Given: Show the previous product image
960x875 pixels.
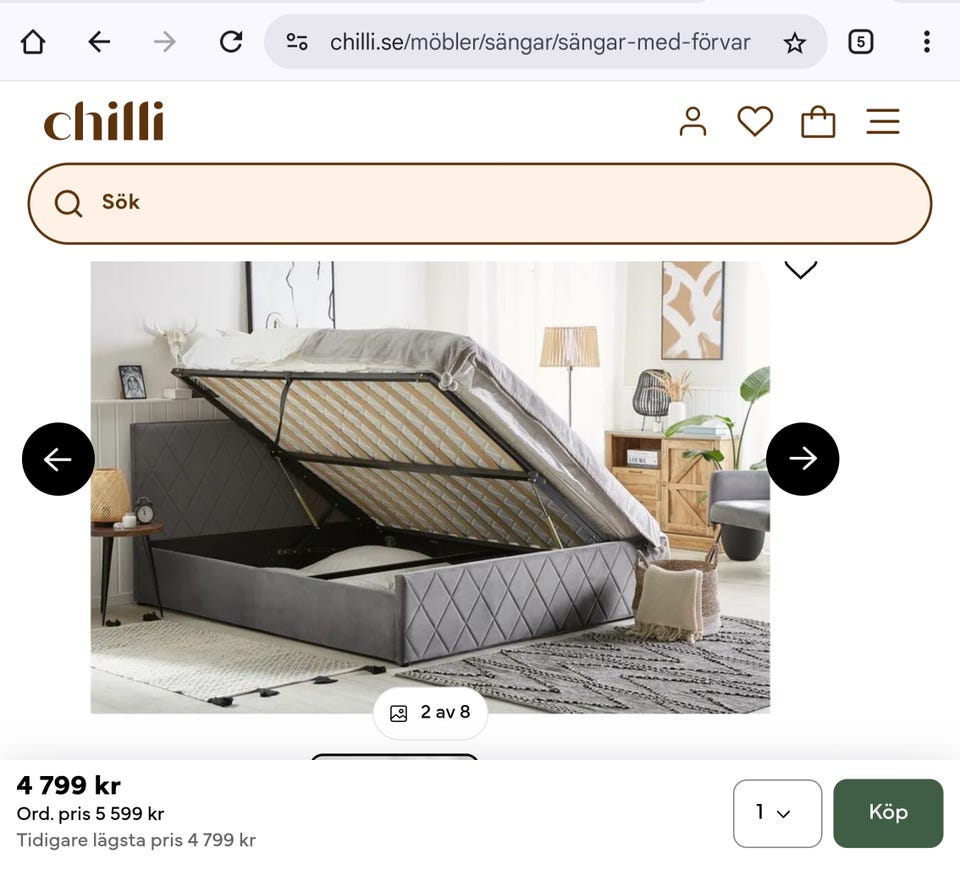Looking at the screenshot, I should coord(58,459).
